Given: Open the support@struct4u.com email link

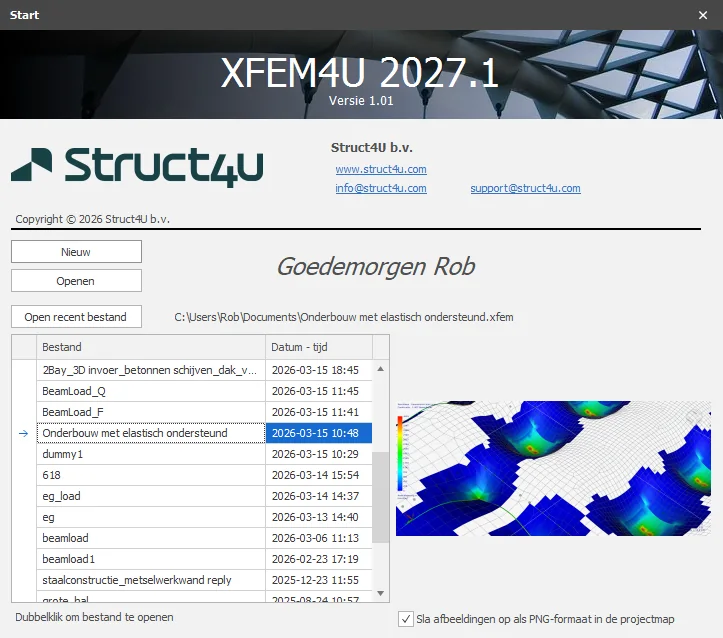Looking at the screenshot, I should 525,188.
